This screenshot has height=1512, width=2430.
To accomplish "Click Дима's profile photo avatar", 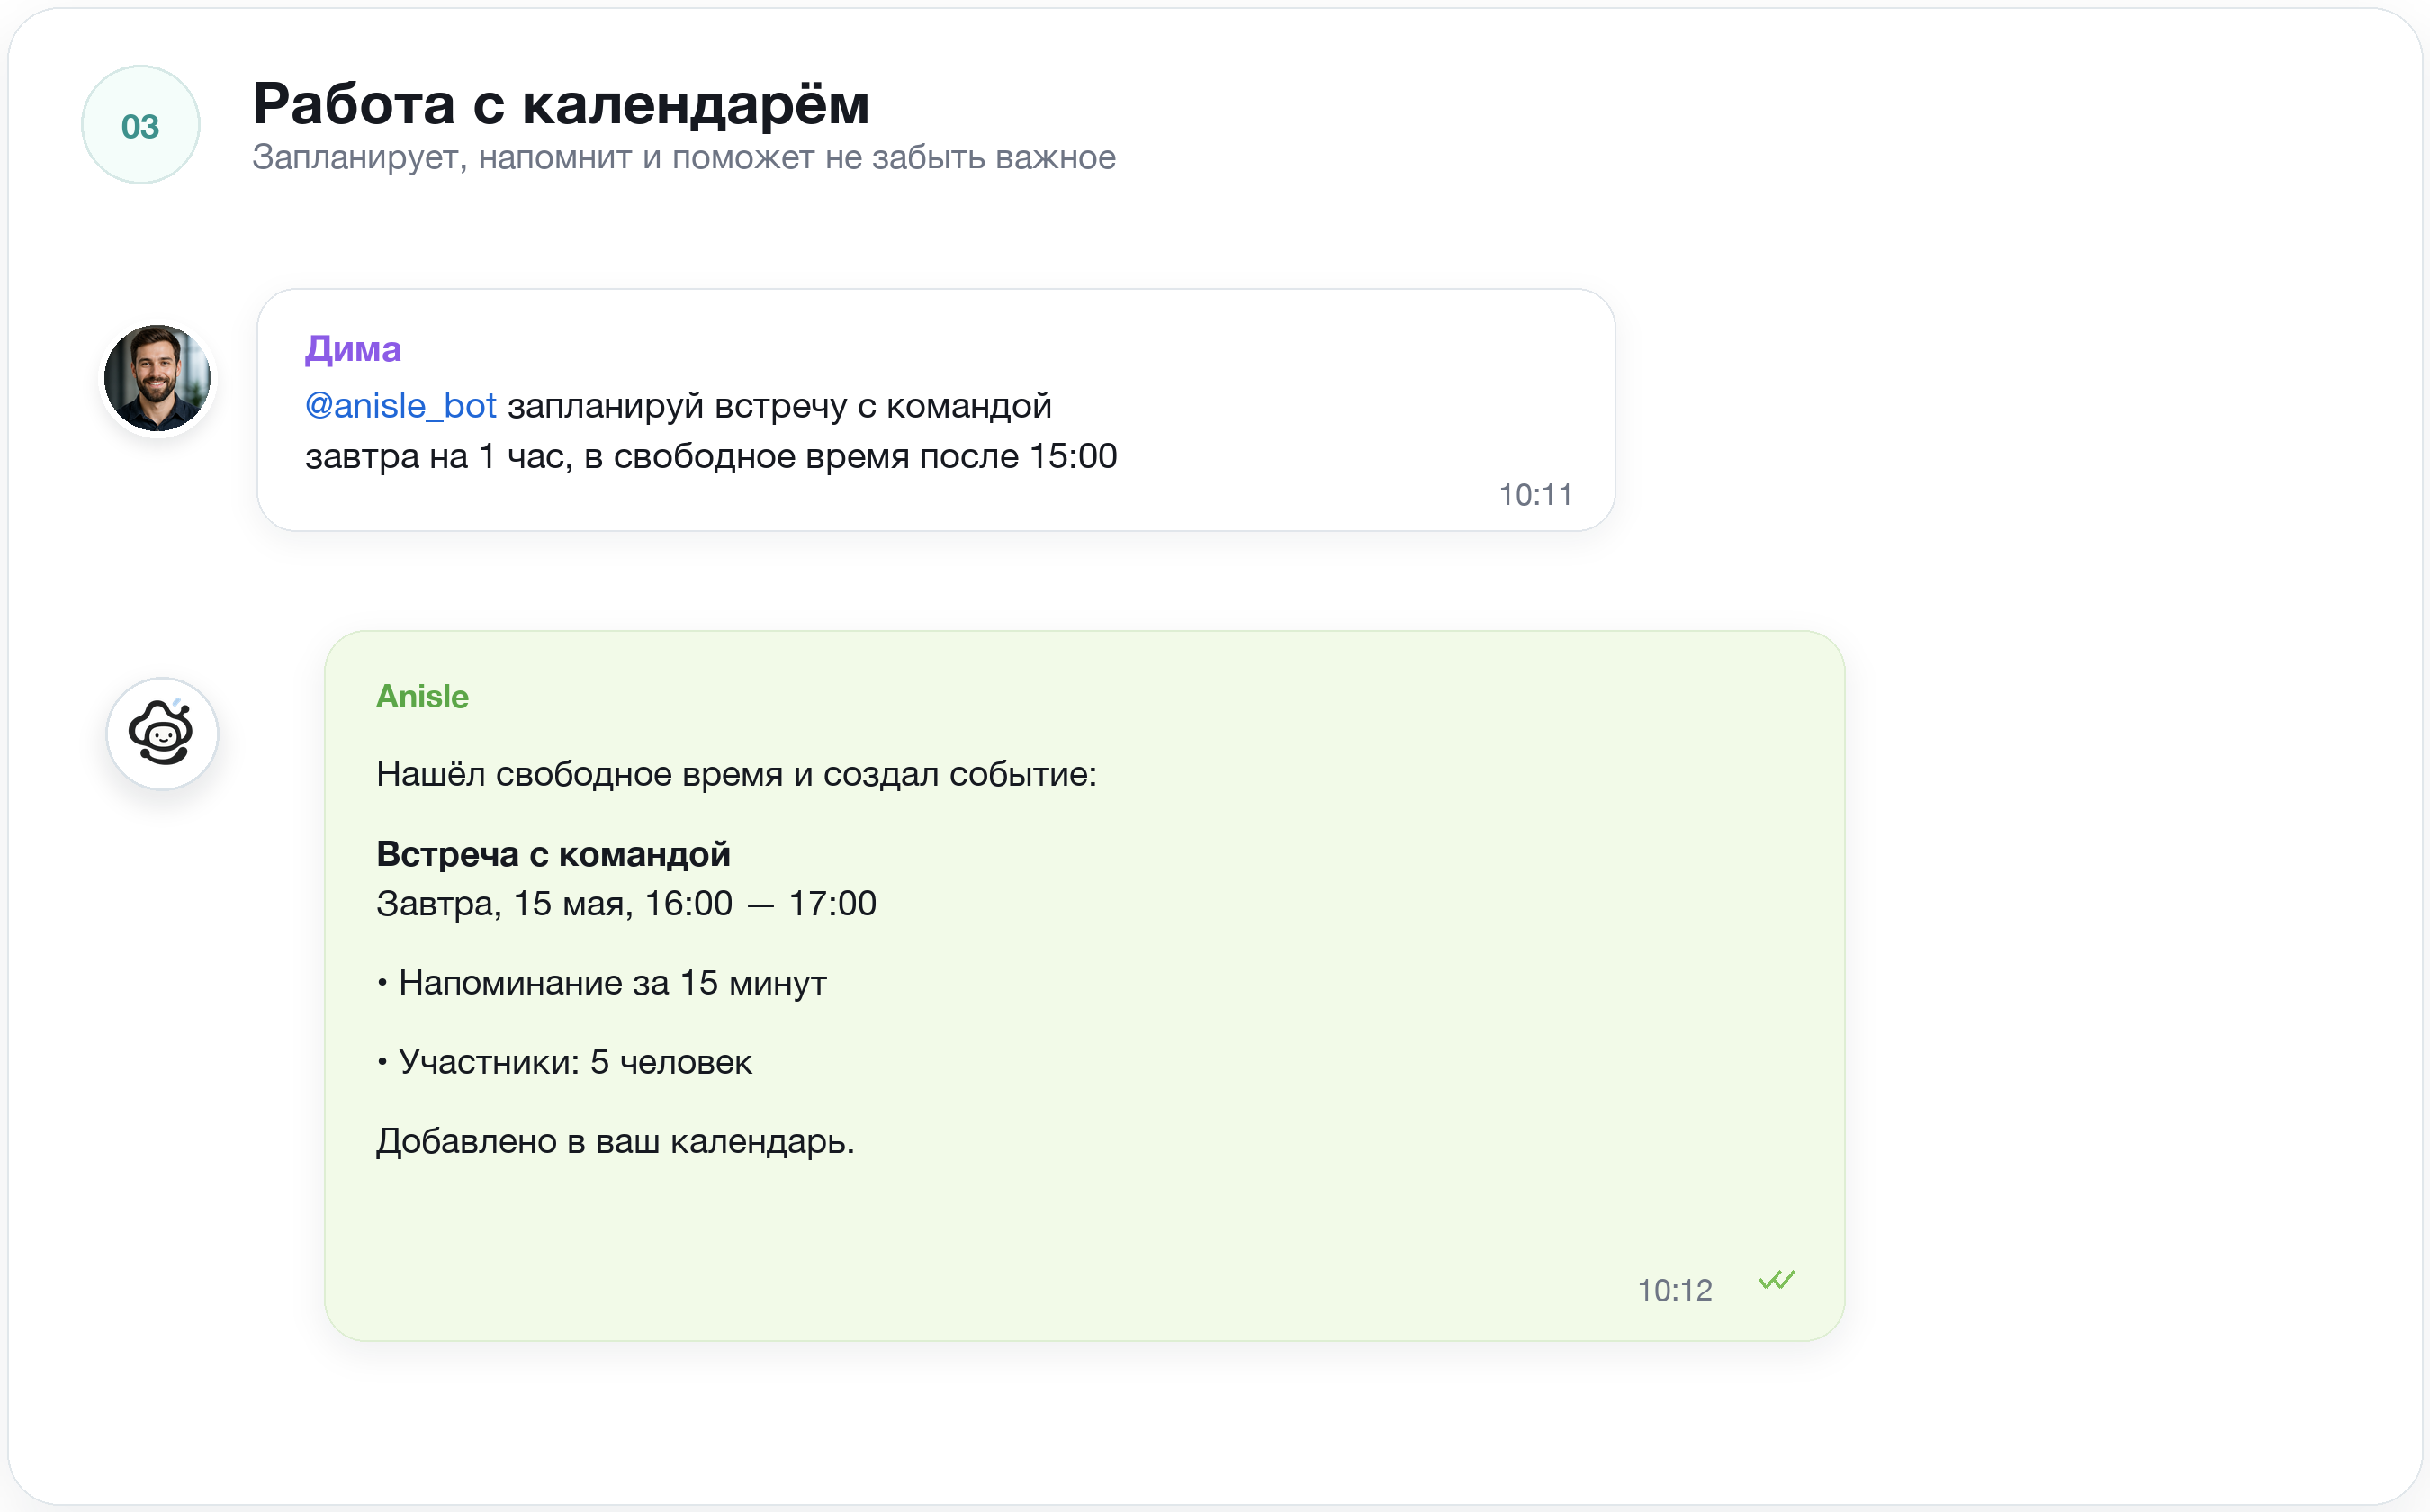I will 158,378.
